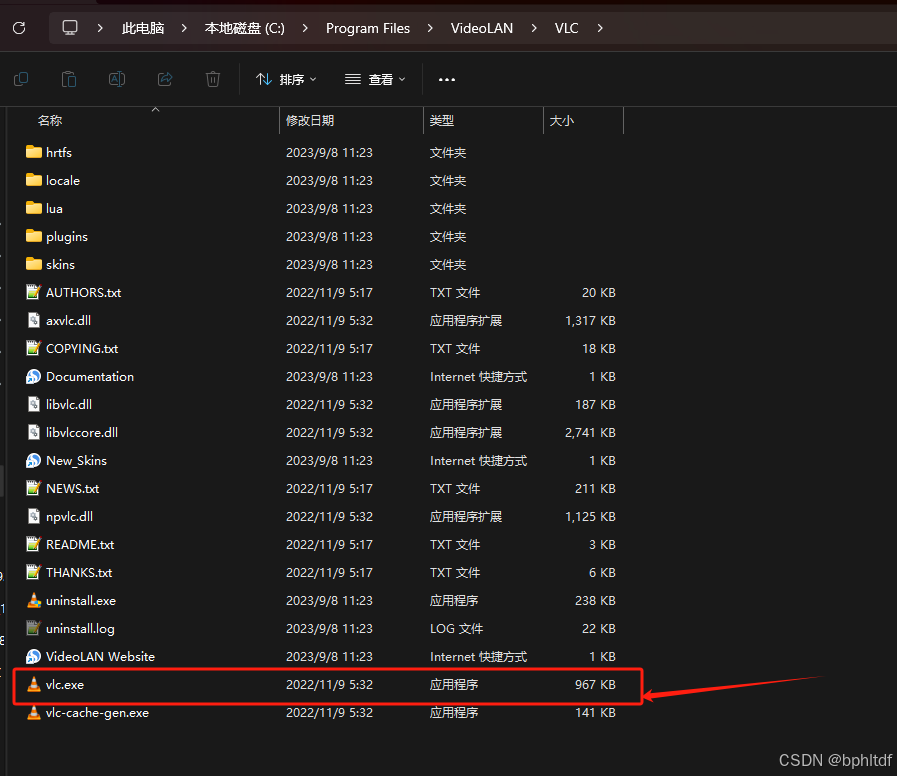Click the vlc-cache-gen.exe cone icon
Image resolution: width=897 pixels, height=776 pixels.
point(34,712)
